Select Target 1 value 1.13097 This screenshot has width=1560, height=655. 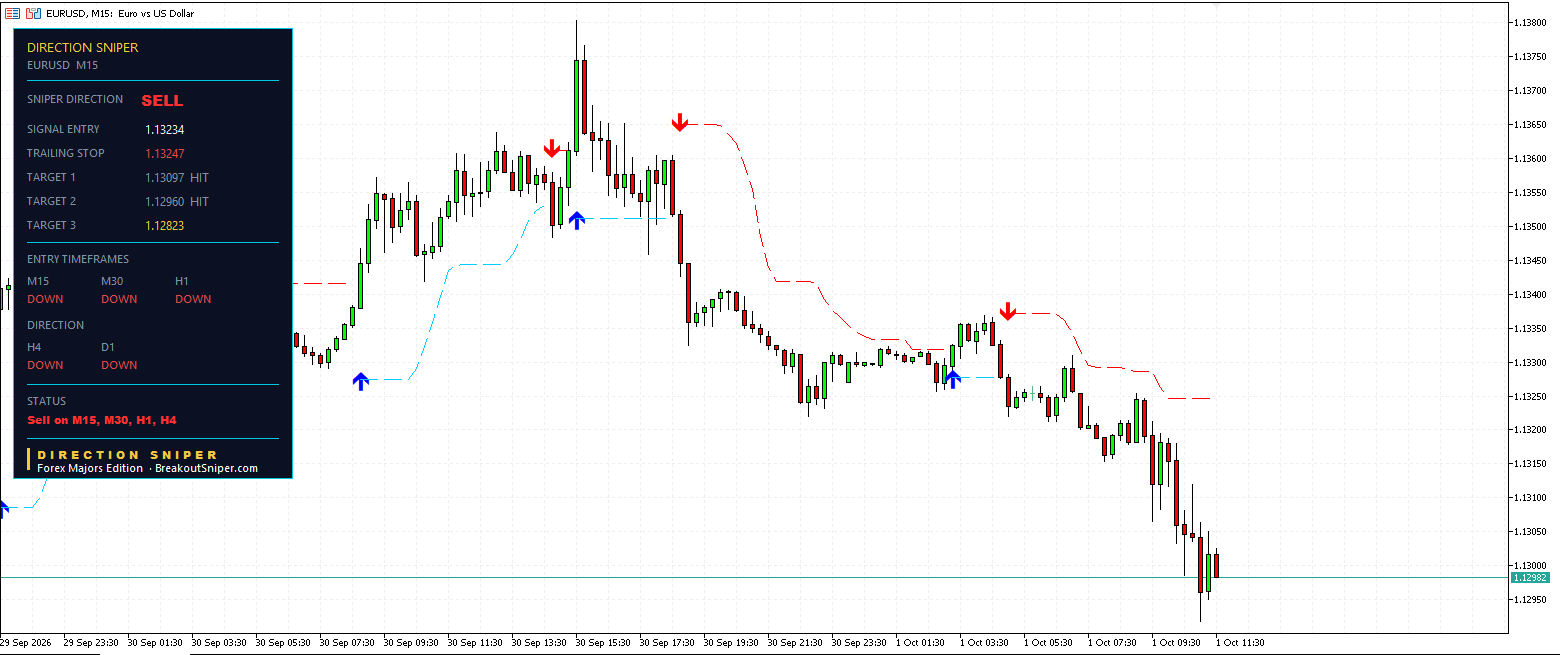[x=165, y=177]
